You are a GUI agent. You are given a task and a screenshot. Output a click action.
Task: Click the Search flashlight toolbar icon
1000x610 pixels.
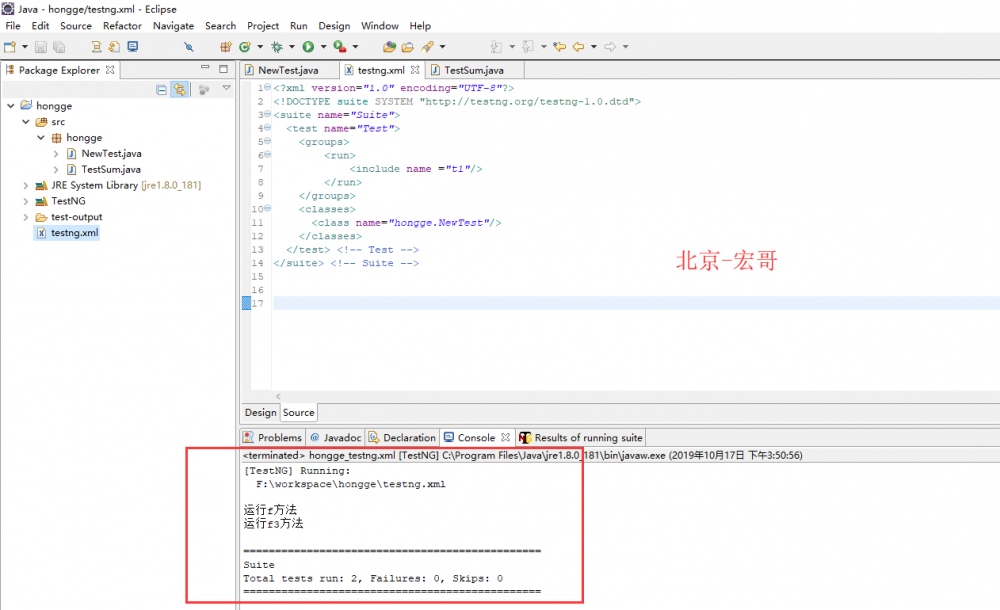tap(427, 47)
